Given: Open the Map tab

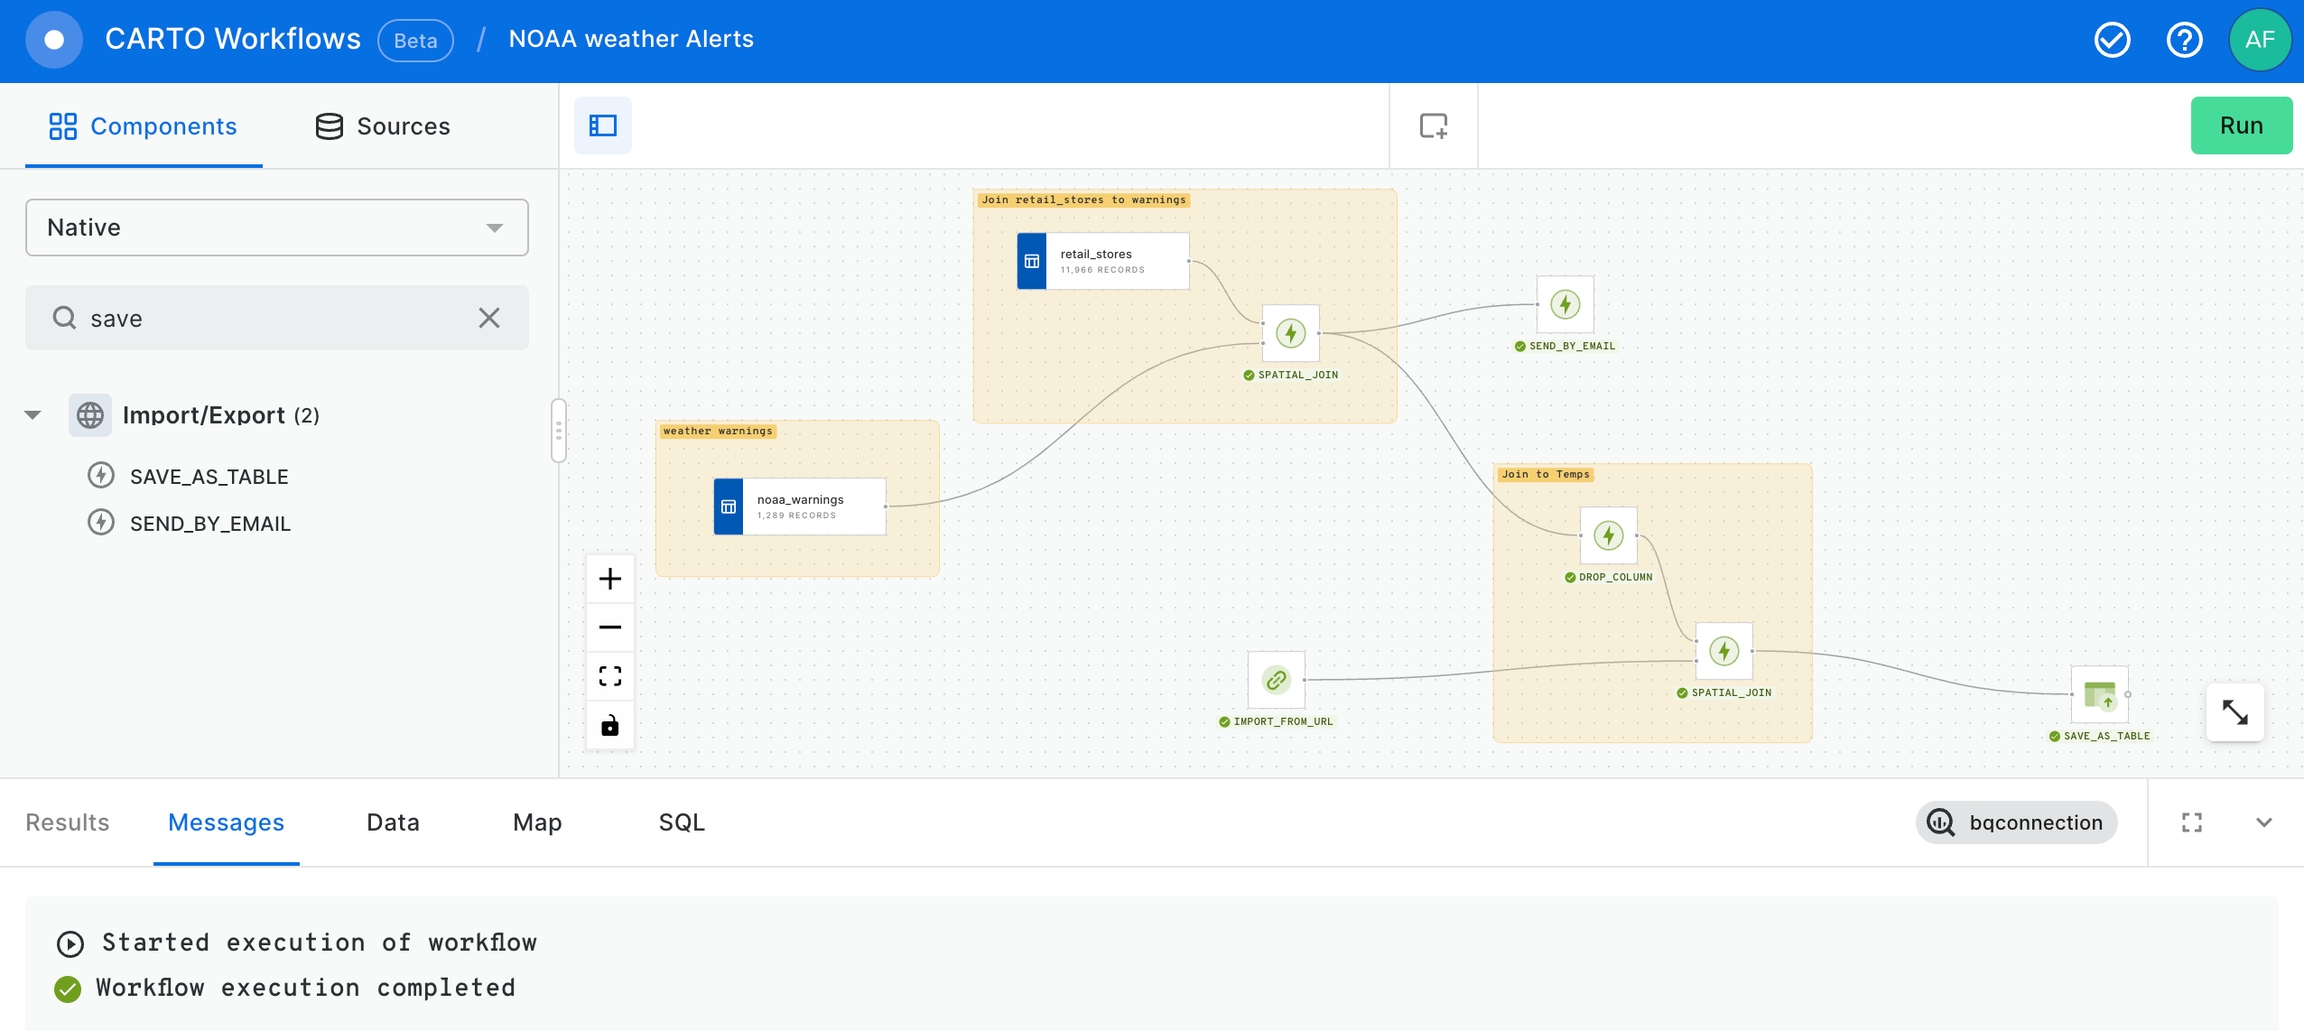Looking at the screenshot, I should coord(537,822).
